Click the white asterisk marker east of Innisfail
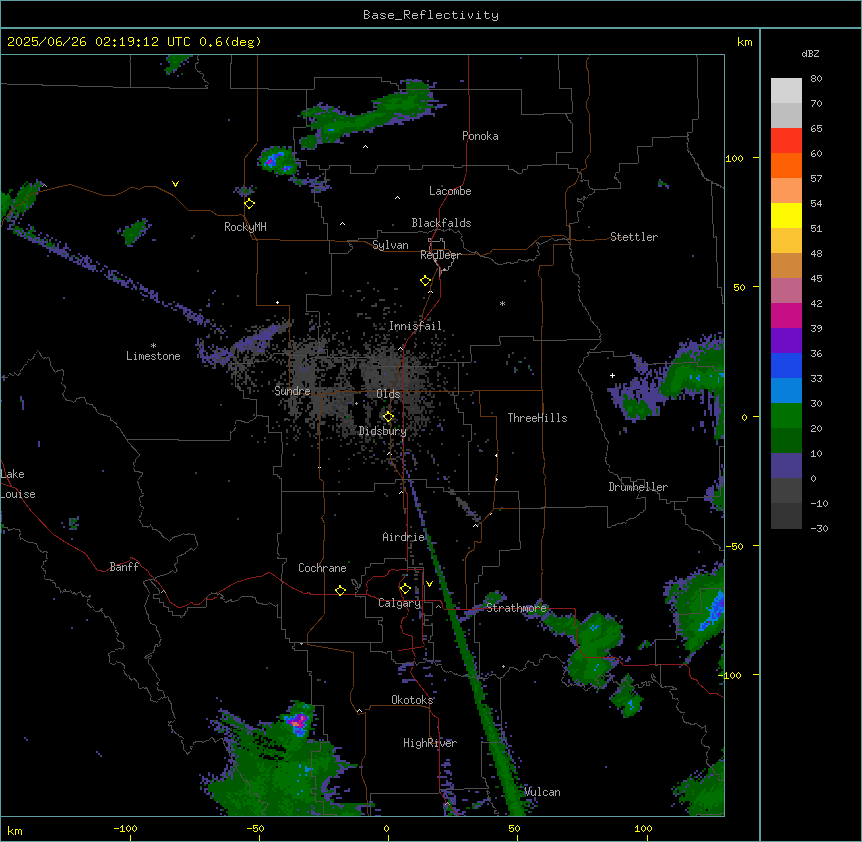The width and height of the screenshot is (862, 842). coord(502,303)
